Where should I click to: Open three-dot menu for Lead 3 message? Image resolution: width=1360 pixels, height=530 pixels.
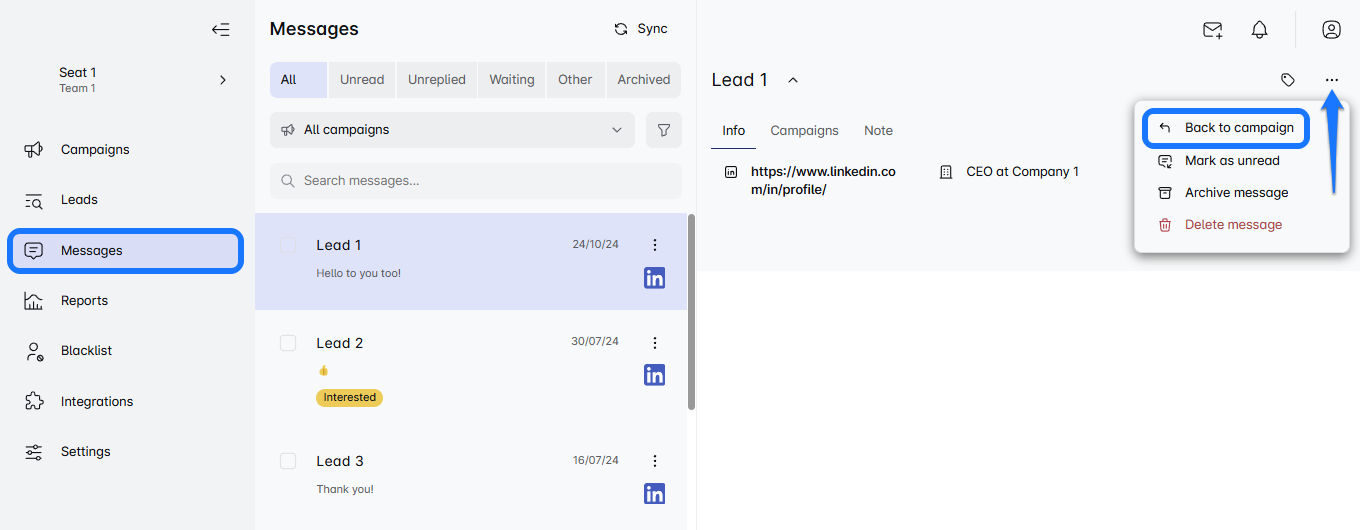coord(655,461)
